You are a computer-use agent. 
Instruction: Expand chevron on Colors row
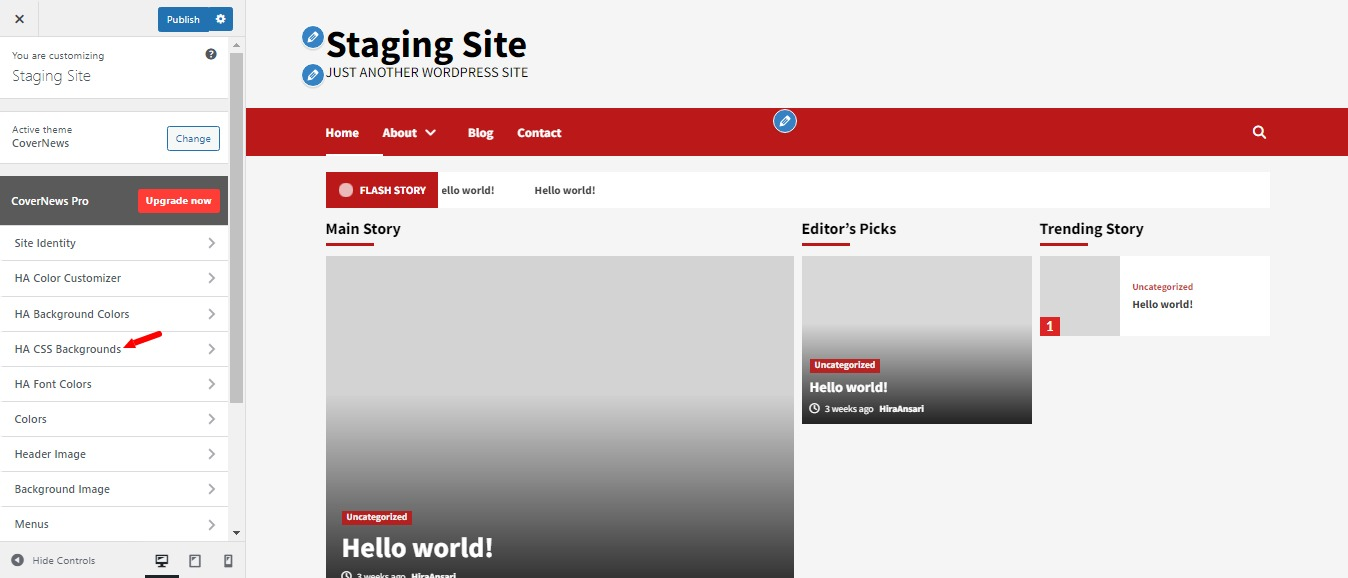(211, 419)
